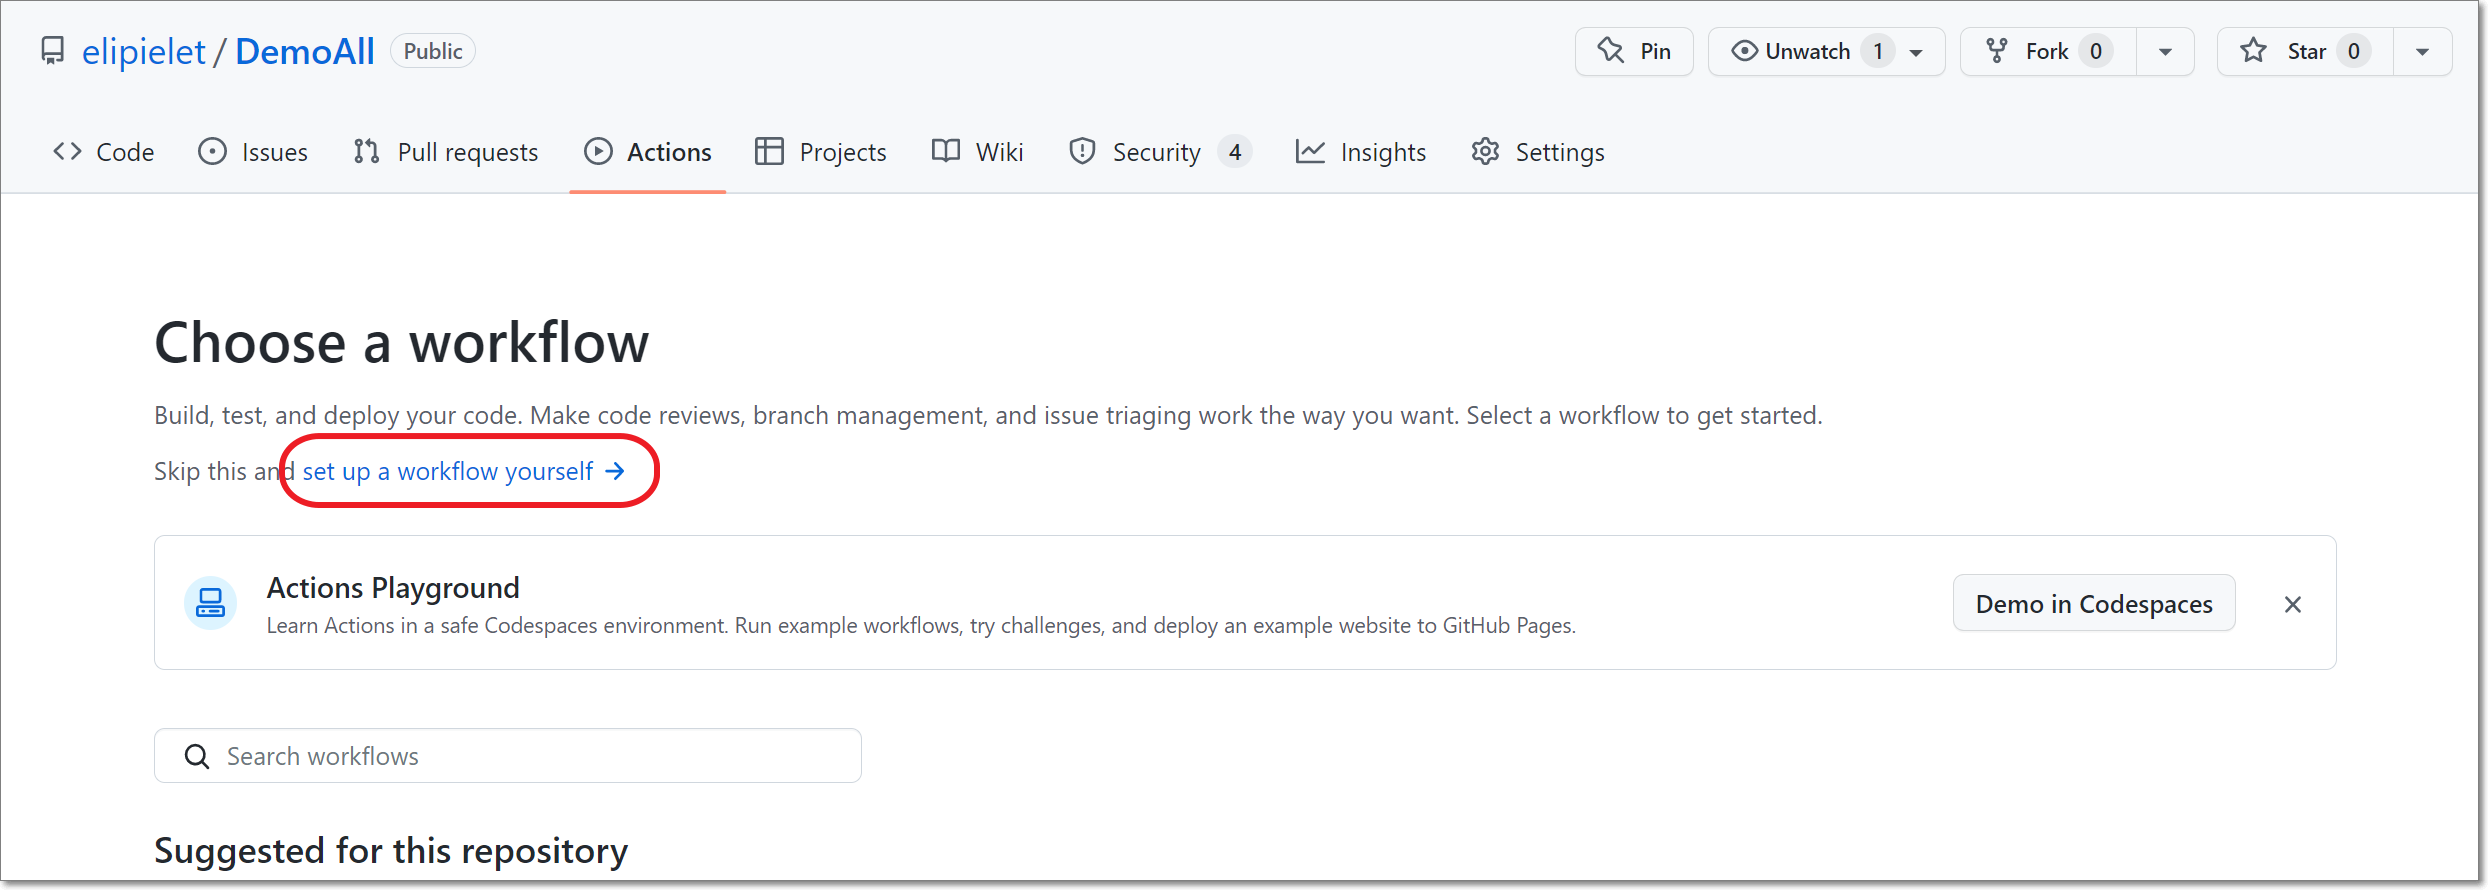Fork the repository using the Fork button
This screenshot has width=2488, height=890.
coord(2048,51)
